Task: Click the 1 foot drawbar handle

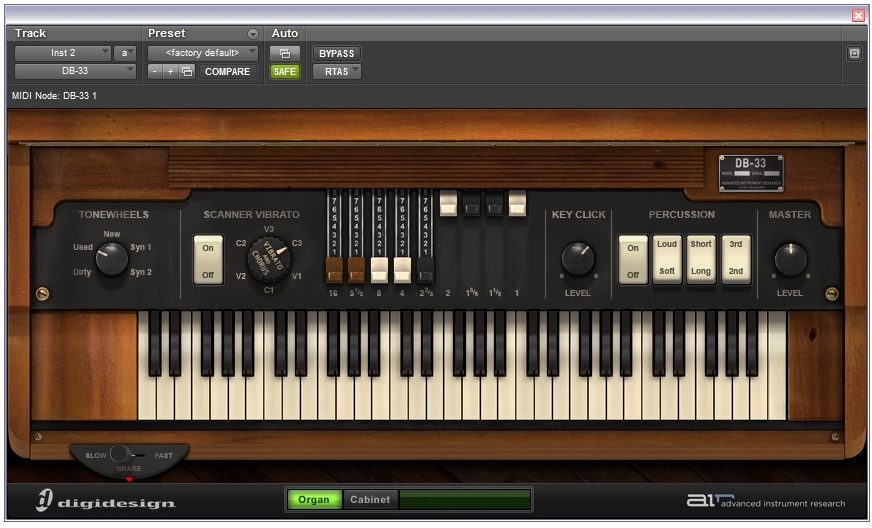Action: (x=517, y=203)
